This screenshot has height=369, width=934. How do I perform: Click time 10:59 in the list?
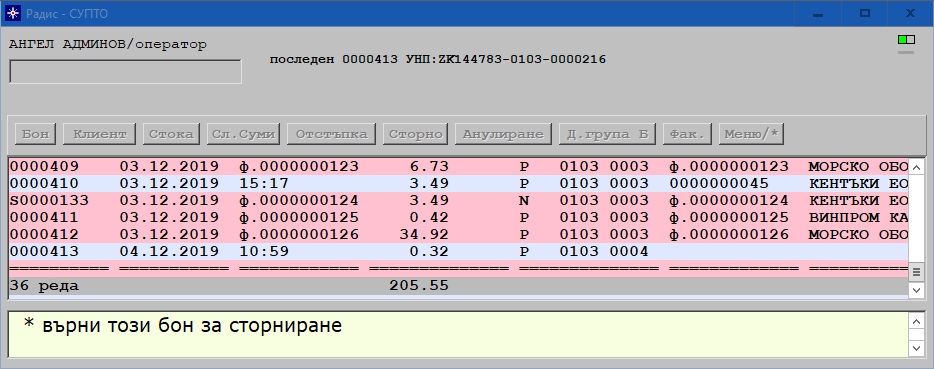tap(264, 252)
